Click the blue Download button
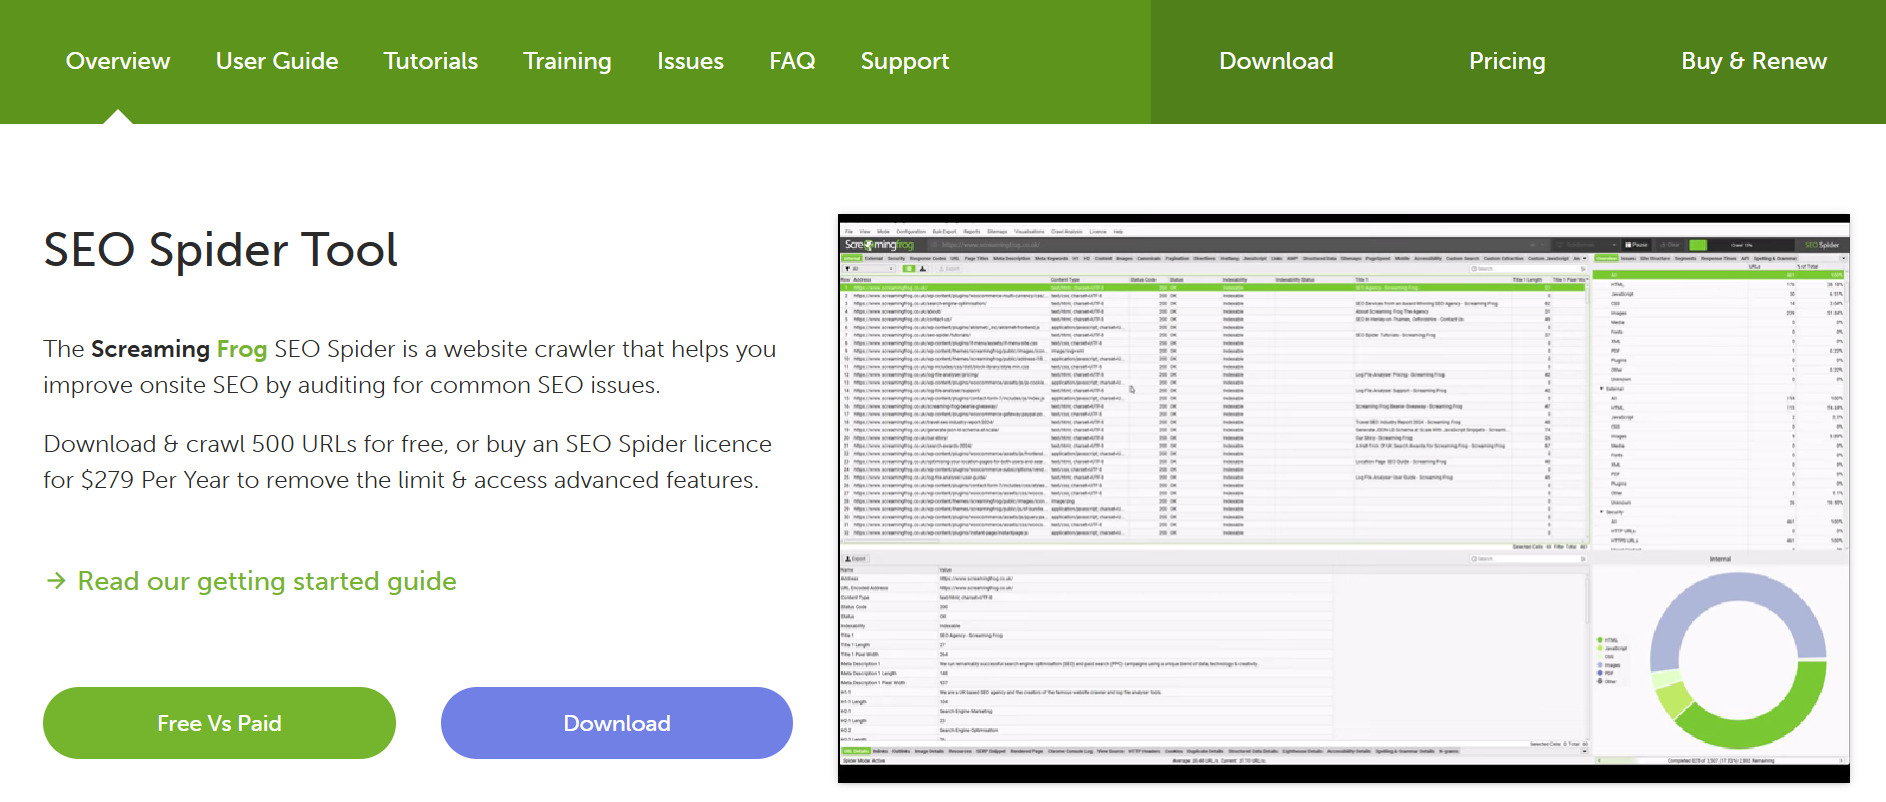 [x=617, y=723]
